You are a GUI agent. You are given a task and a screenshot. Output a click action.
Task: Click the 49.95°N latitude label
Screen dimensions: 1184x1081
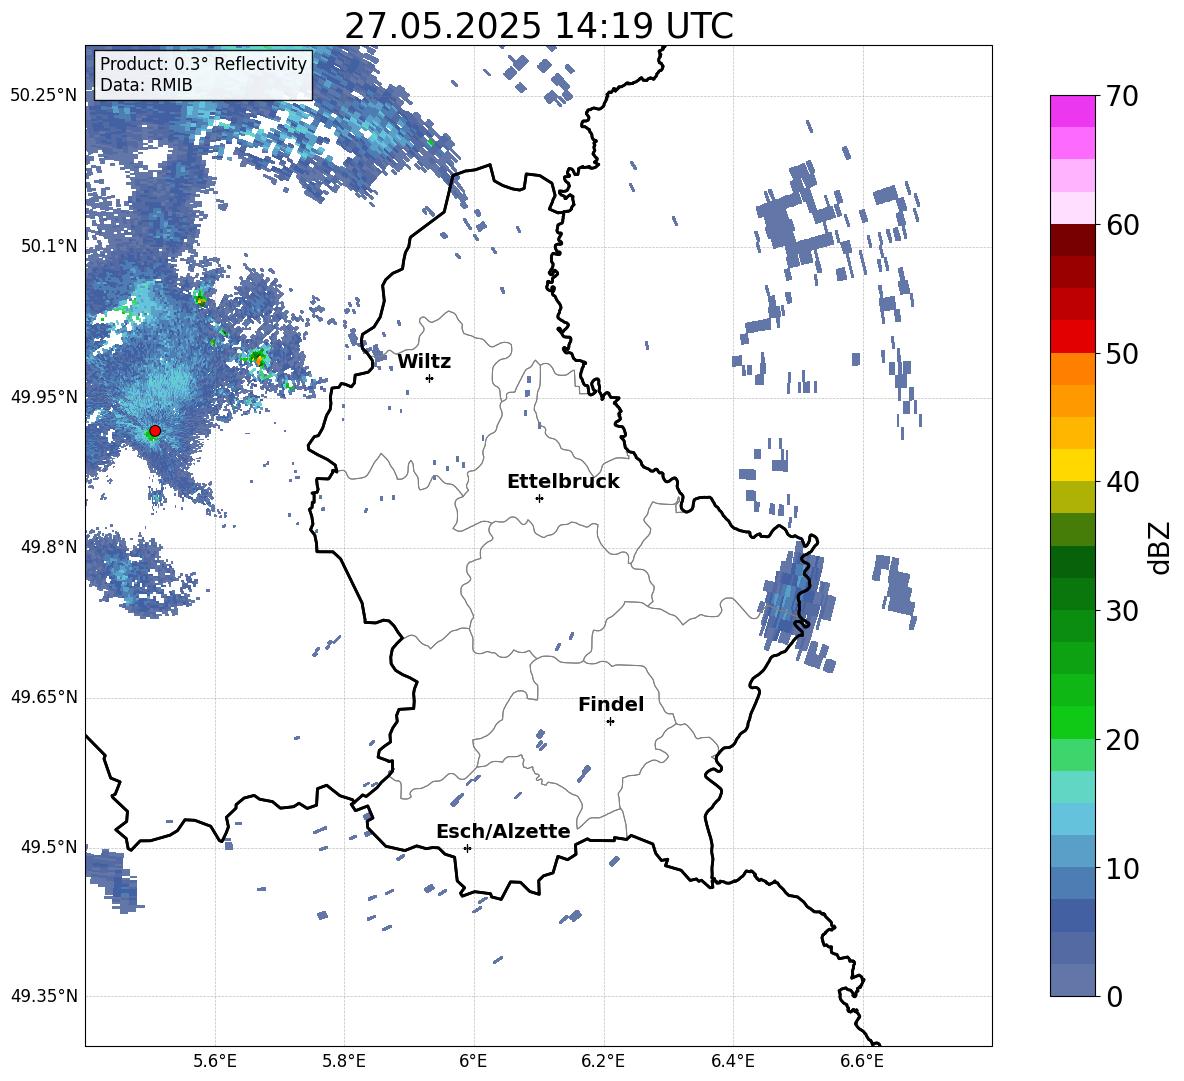(44, 397)
